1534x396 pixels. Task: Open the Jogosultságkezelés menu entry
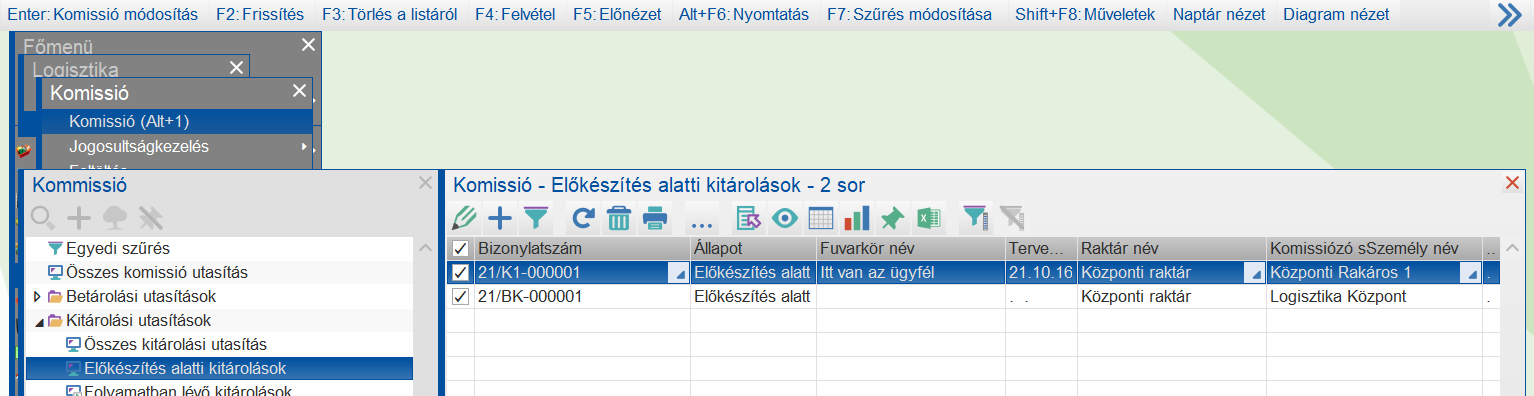[x=178, y=146]
